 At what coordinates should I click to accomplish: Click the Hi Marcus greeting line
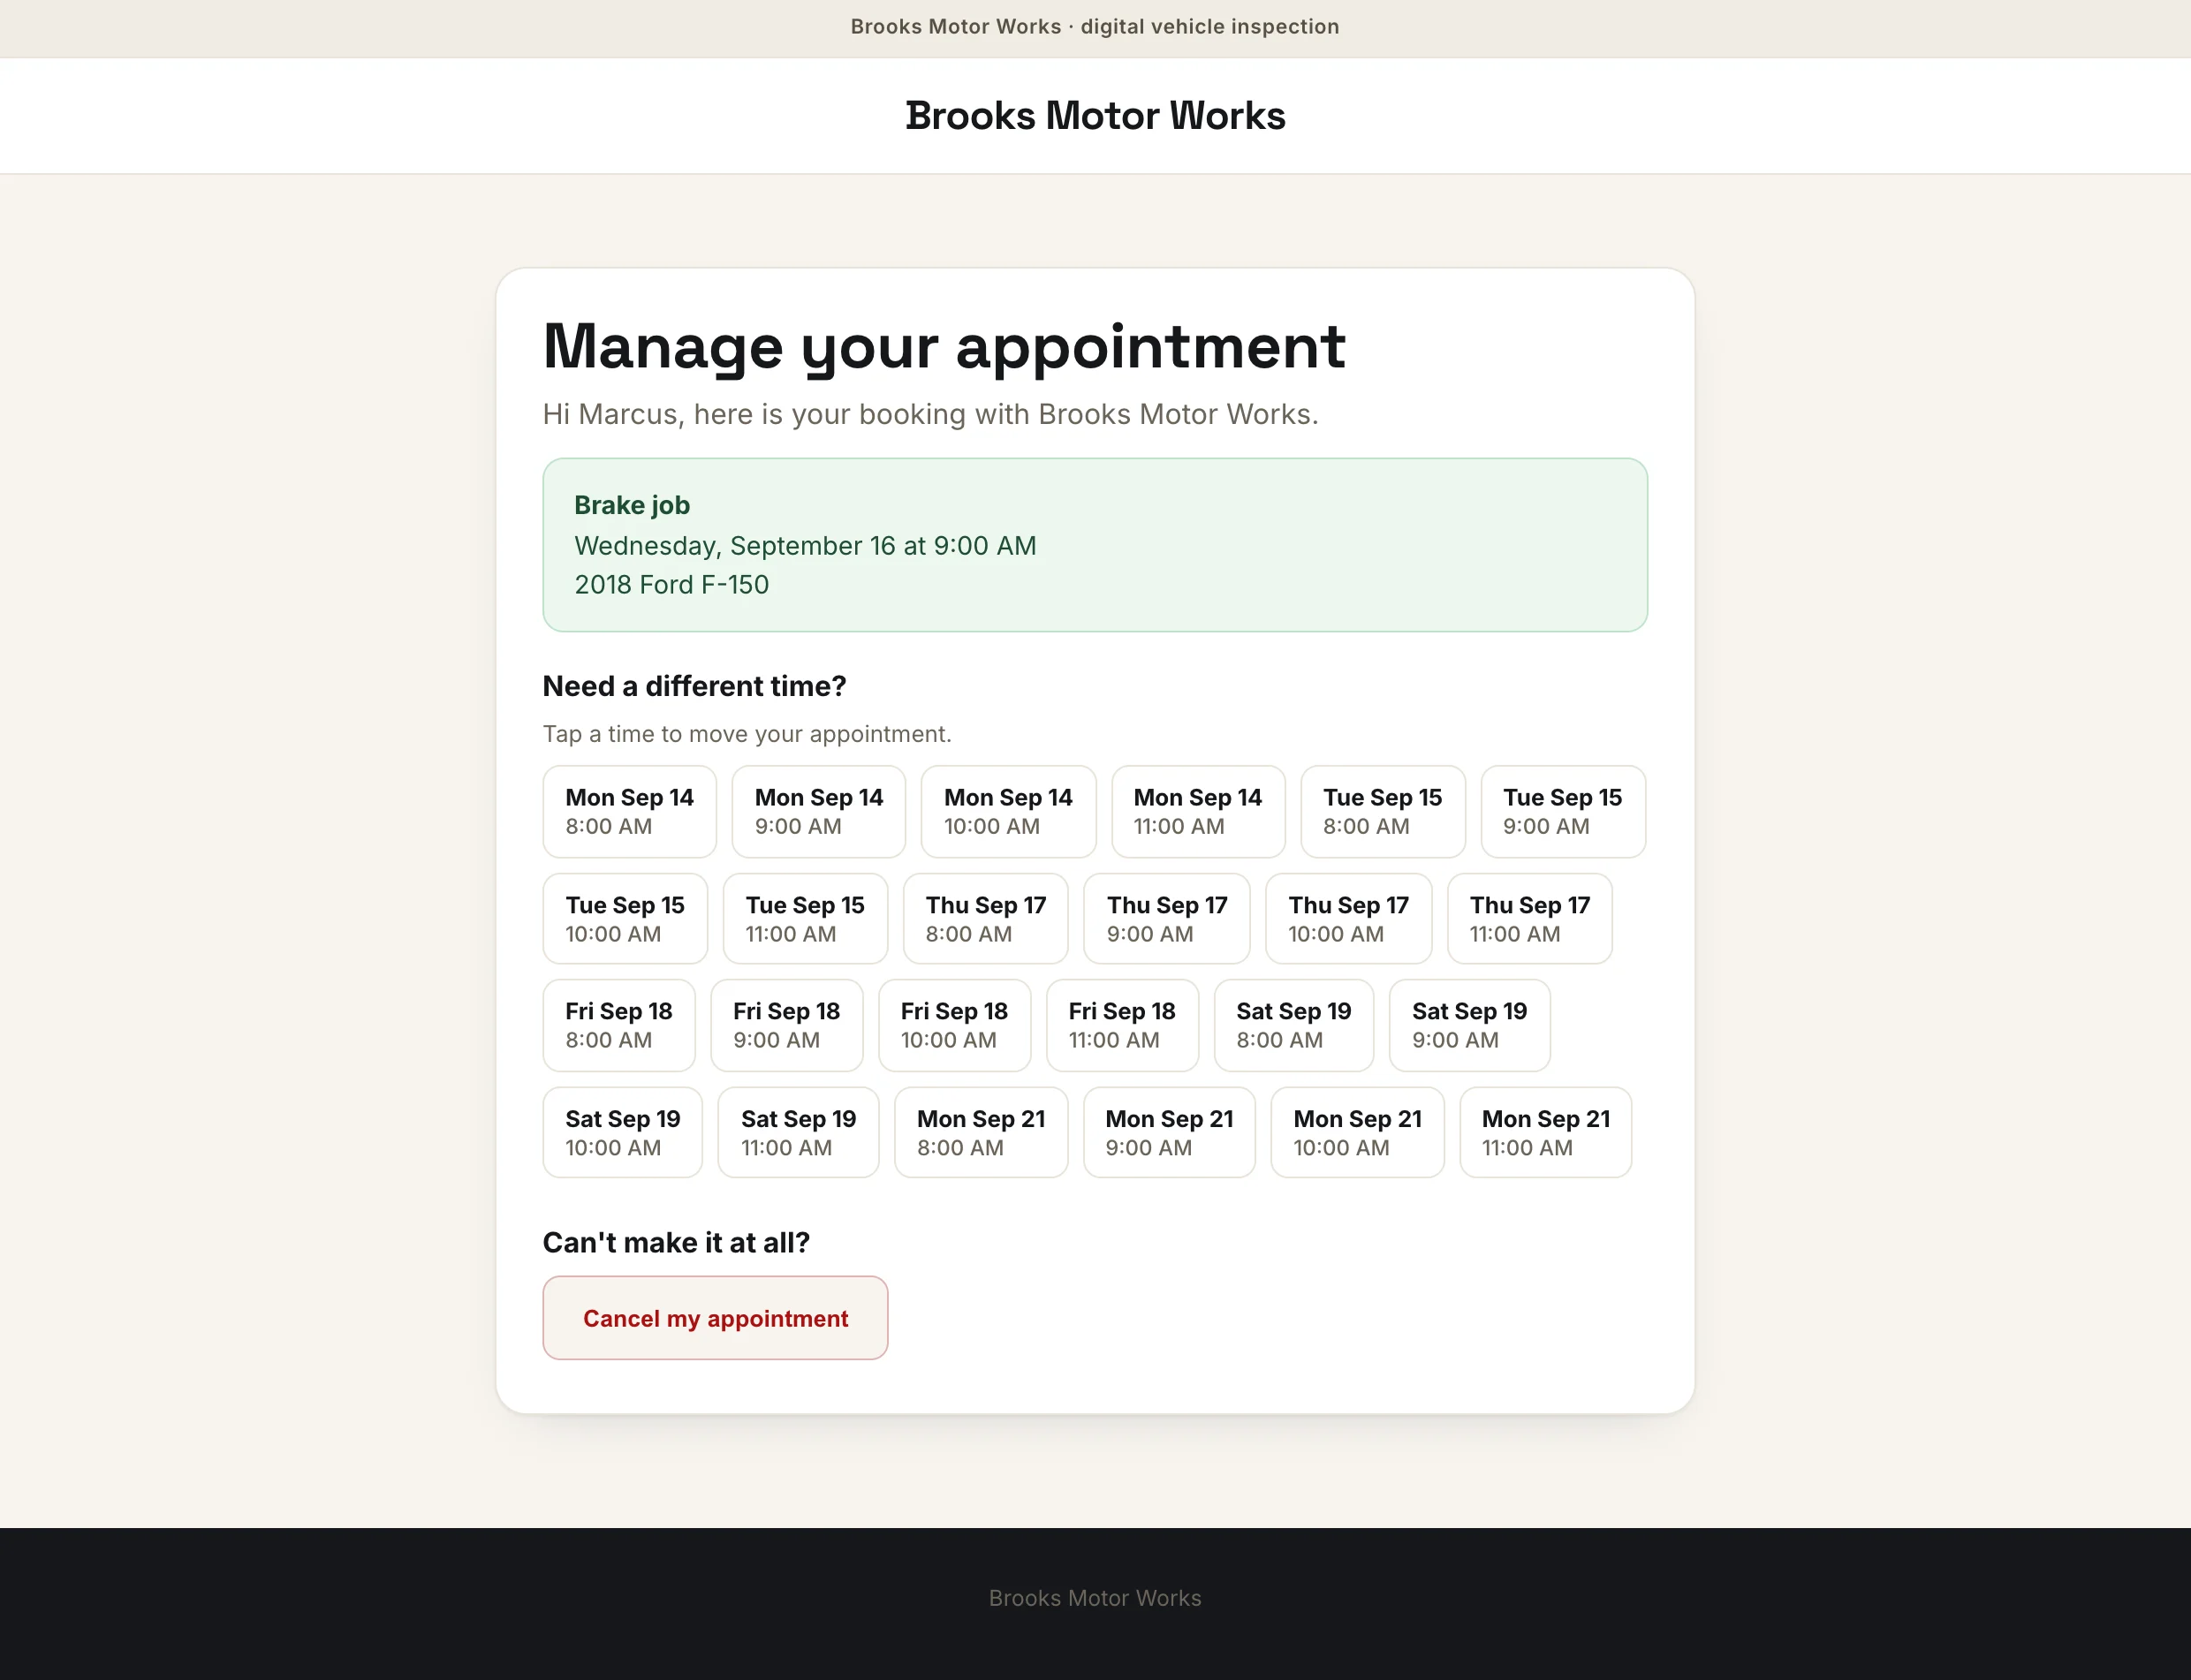(x=930, y=414)
